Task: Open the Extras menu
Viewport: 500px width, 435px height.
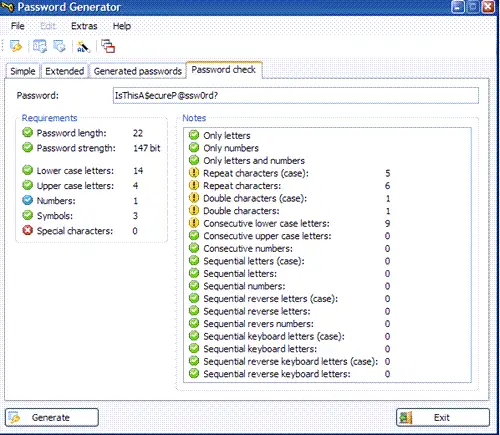Action: click(84, 26)
